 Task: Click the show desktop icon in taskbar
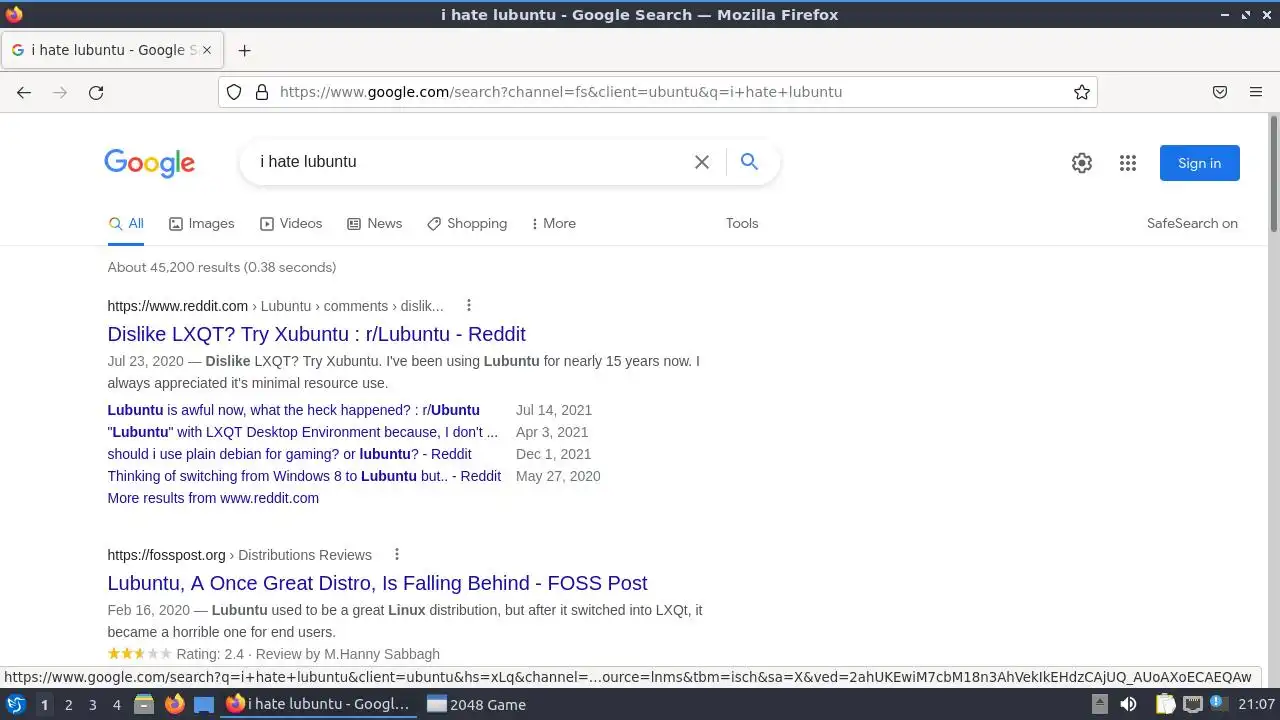204,705
